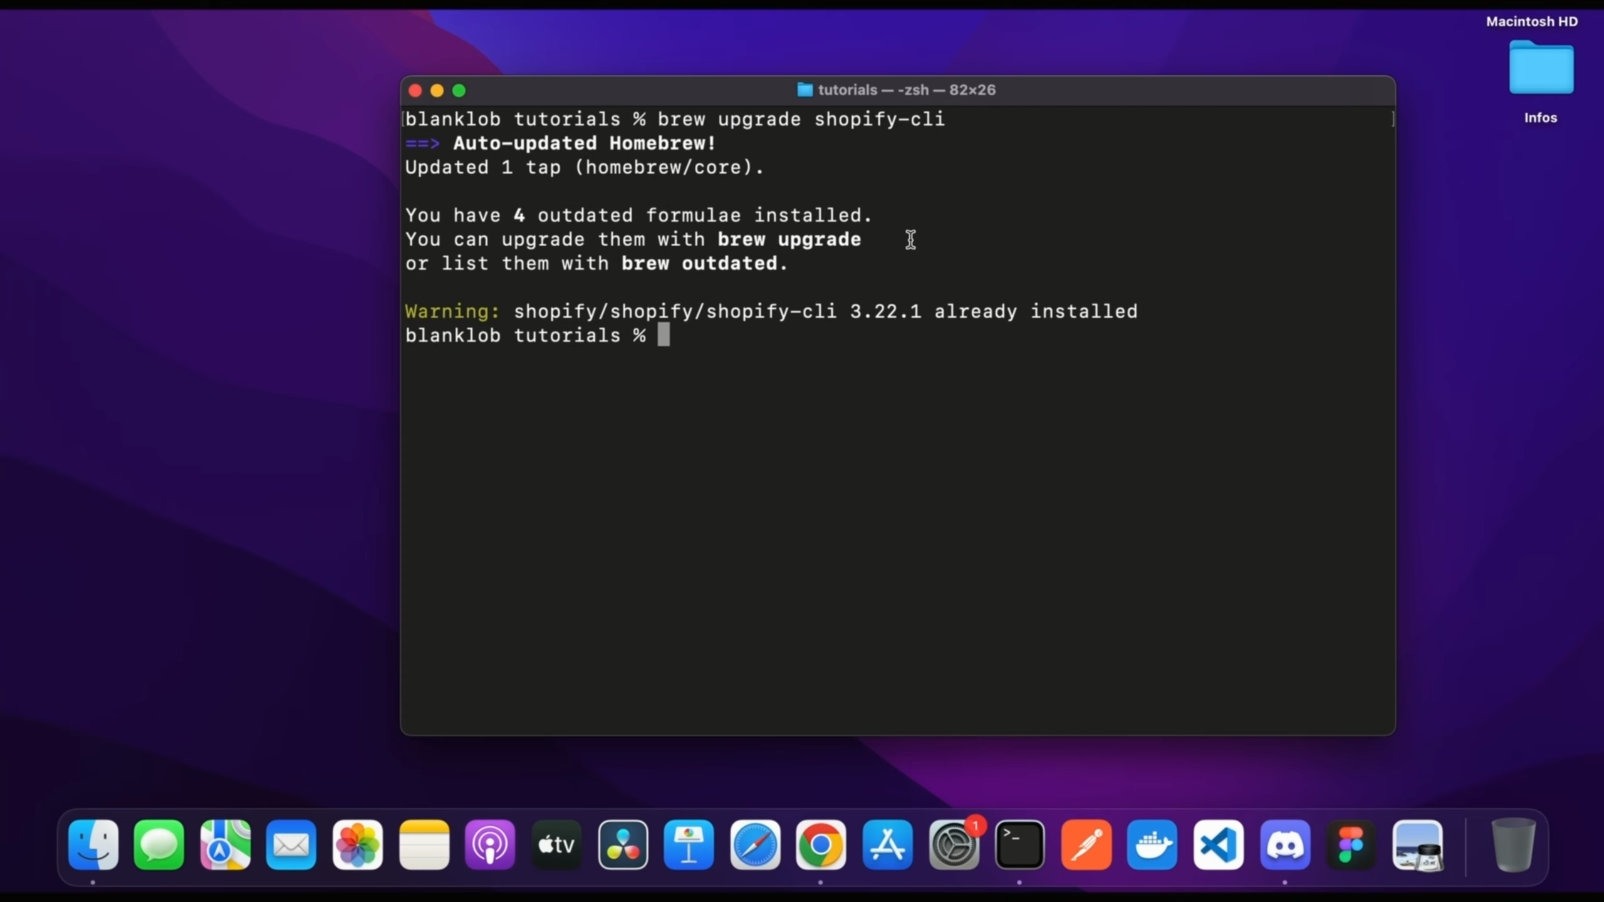1604x902 pixels.
Task: Open the Apple TV app in the dock
Action: [556, 845]
